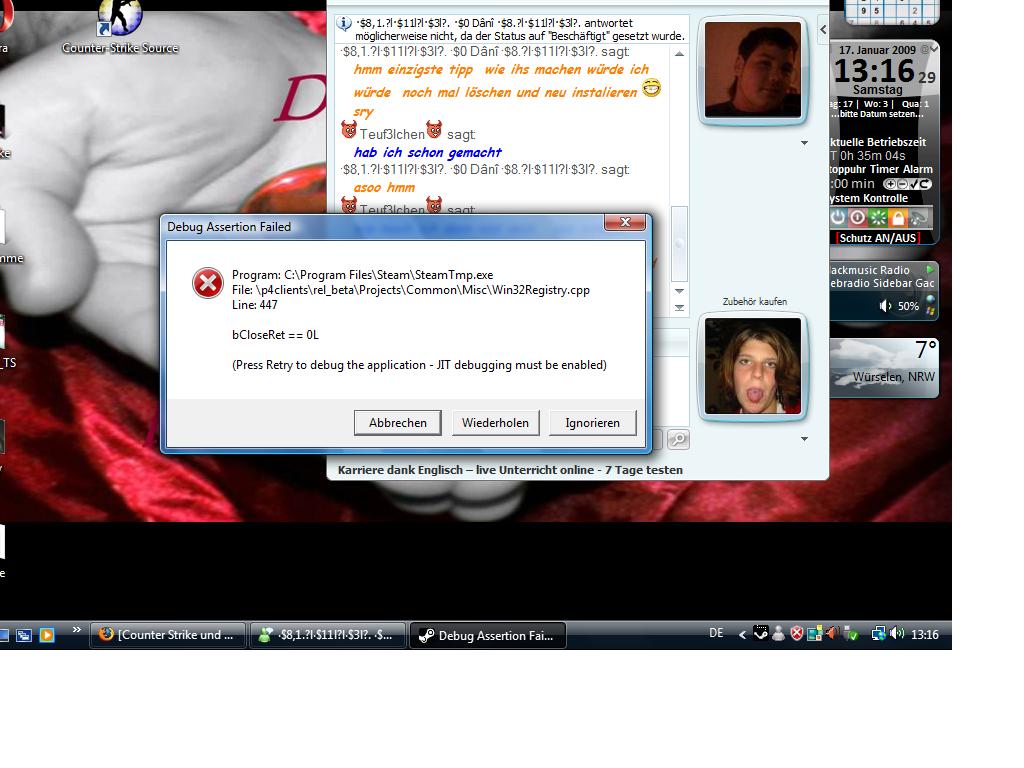Screen dimensions: 1024x768
Task: Click the Zubehör kaufen link
Action: click(754, 302)
